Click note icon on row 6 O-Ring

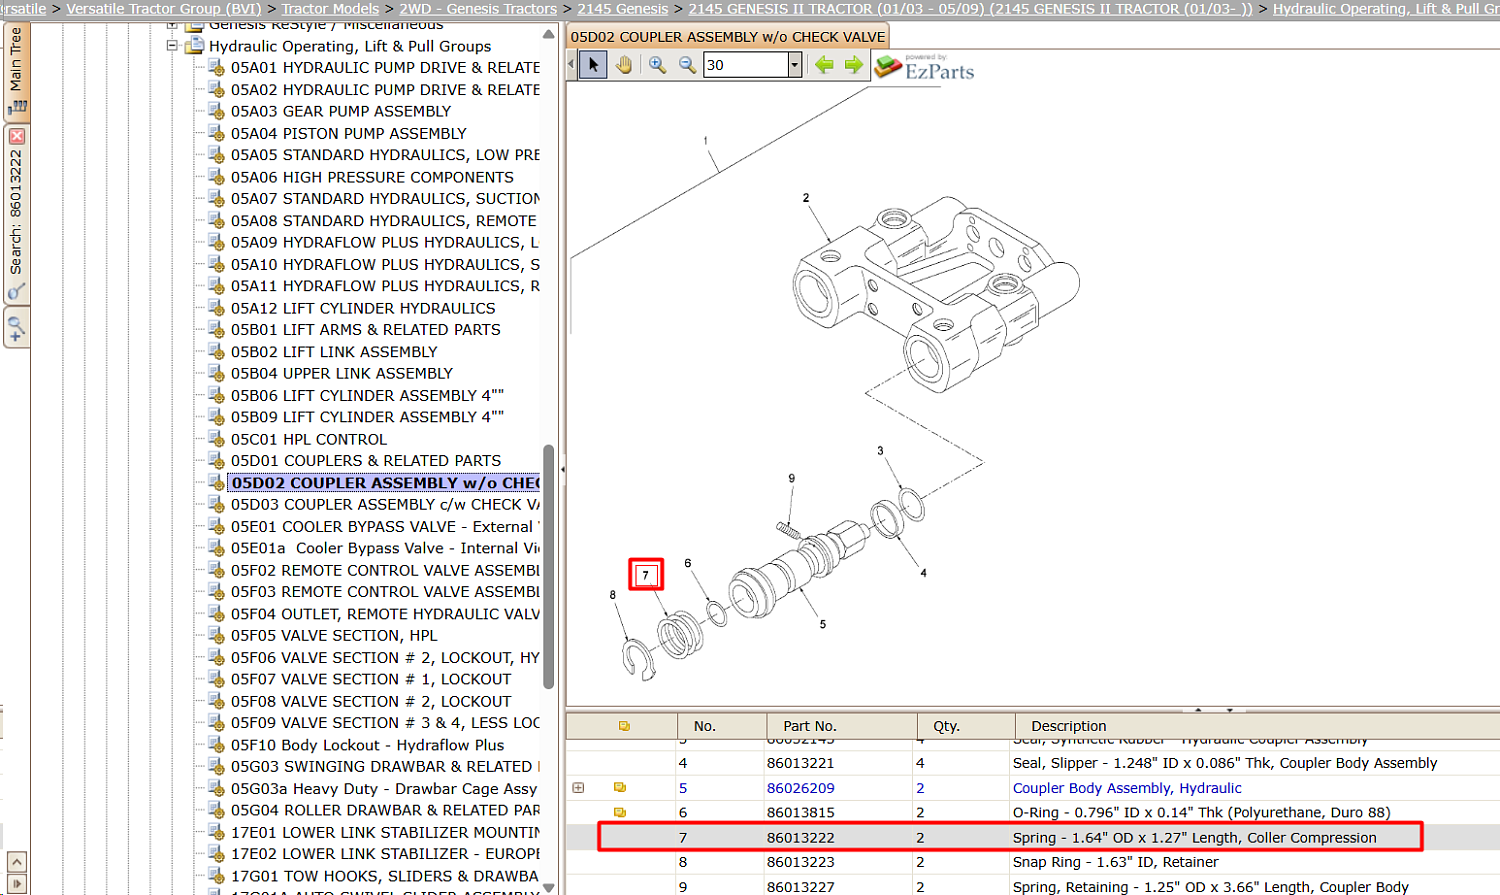[x=620, y=812]
